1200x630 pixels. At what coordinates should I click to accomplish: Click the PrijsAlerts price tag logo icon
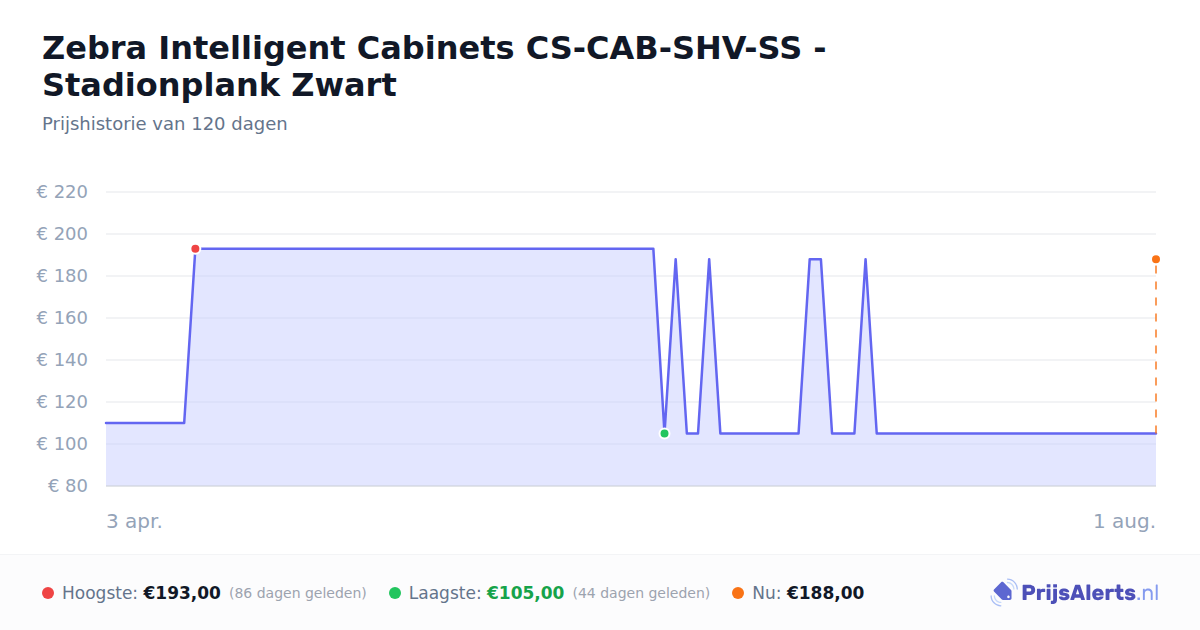click(x=1003, y=593)
